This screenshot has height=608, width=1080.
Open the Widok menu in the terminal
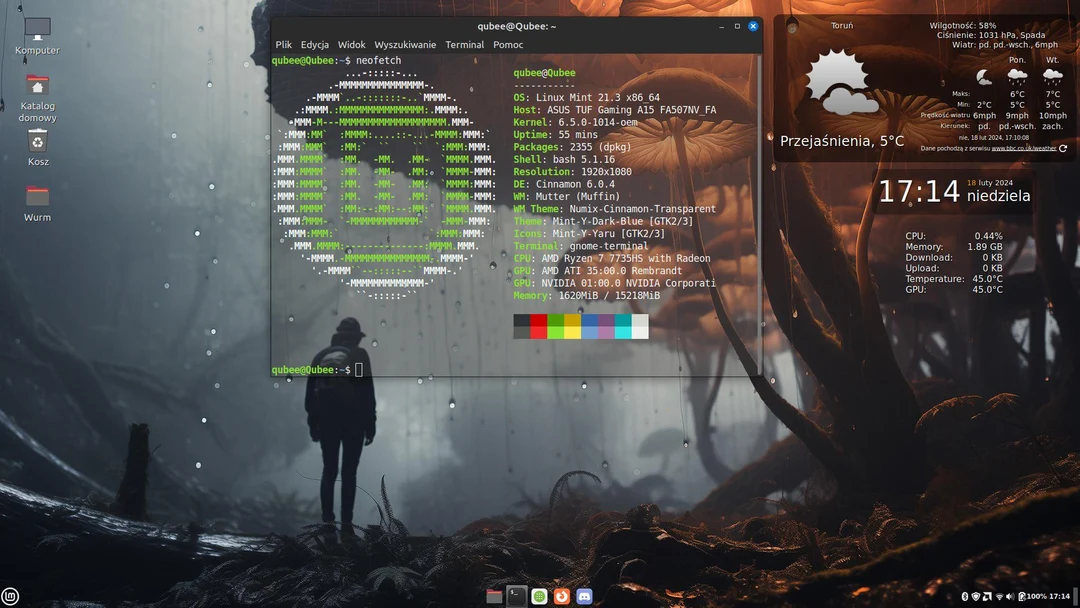click(x=351, y=44)
